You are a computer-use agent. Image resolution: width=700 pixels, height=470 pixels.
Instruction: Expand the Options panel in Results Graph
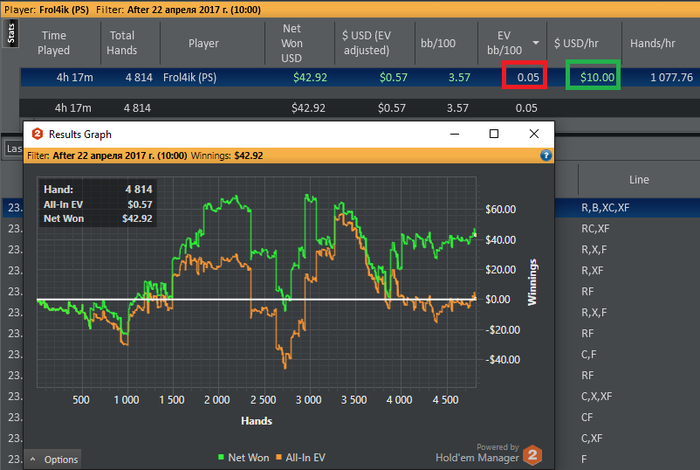[x=54, y=459]
